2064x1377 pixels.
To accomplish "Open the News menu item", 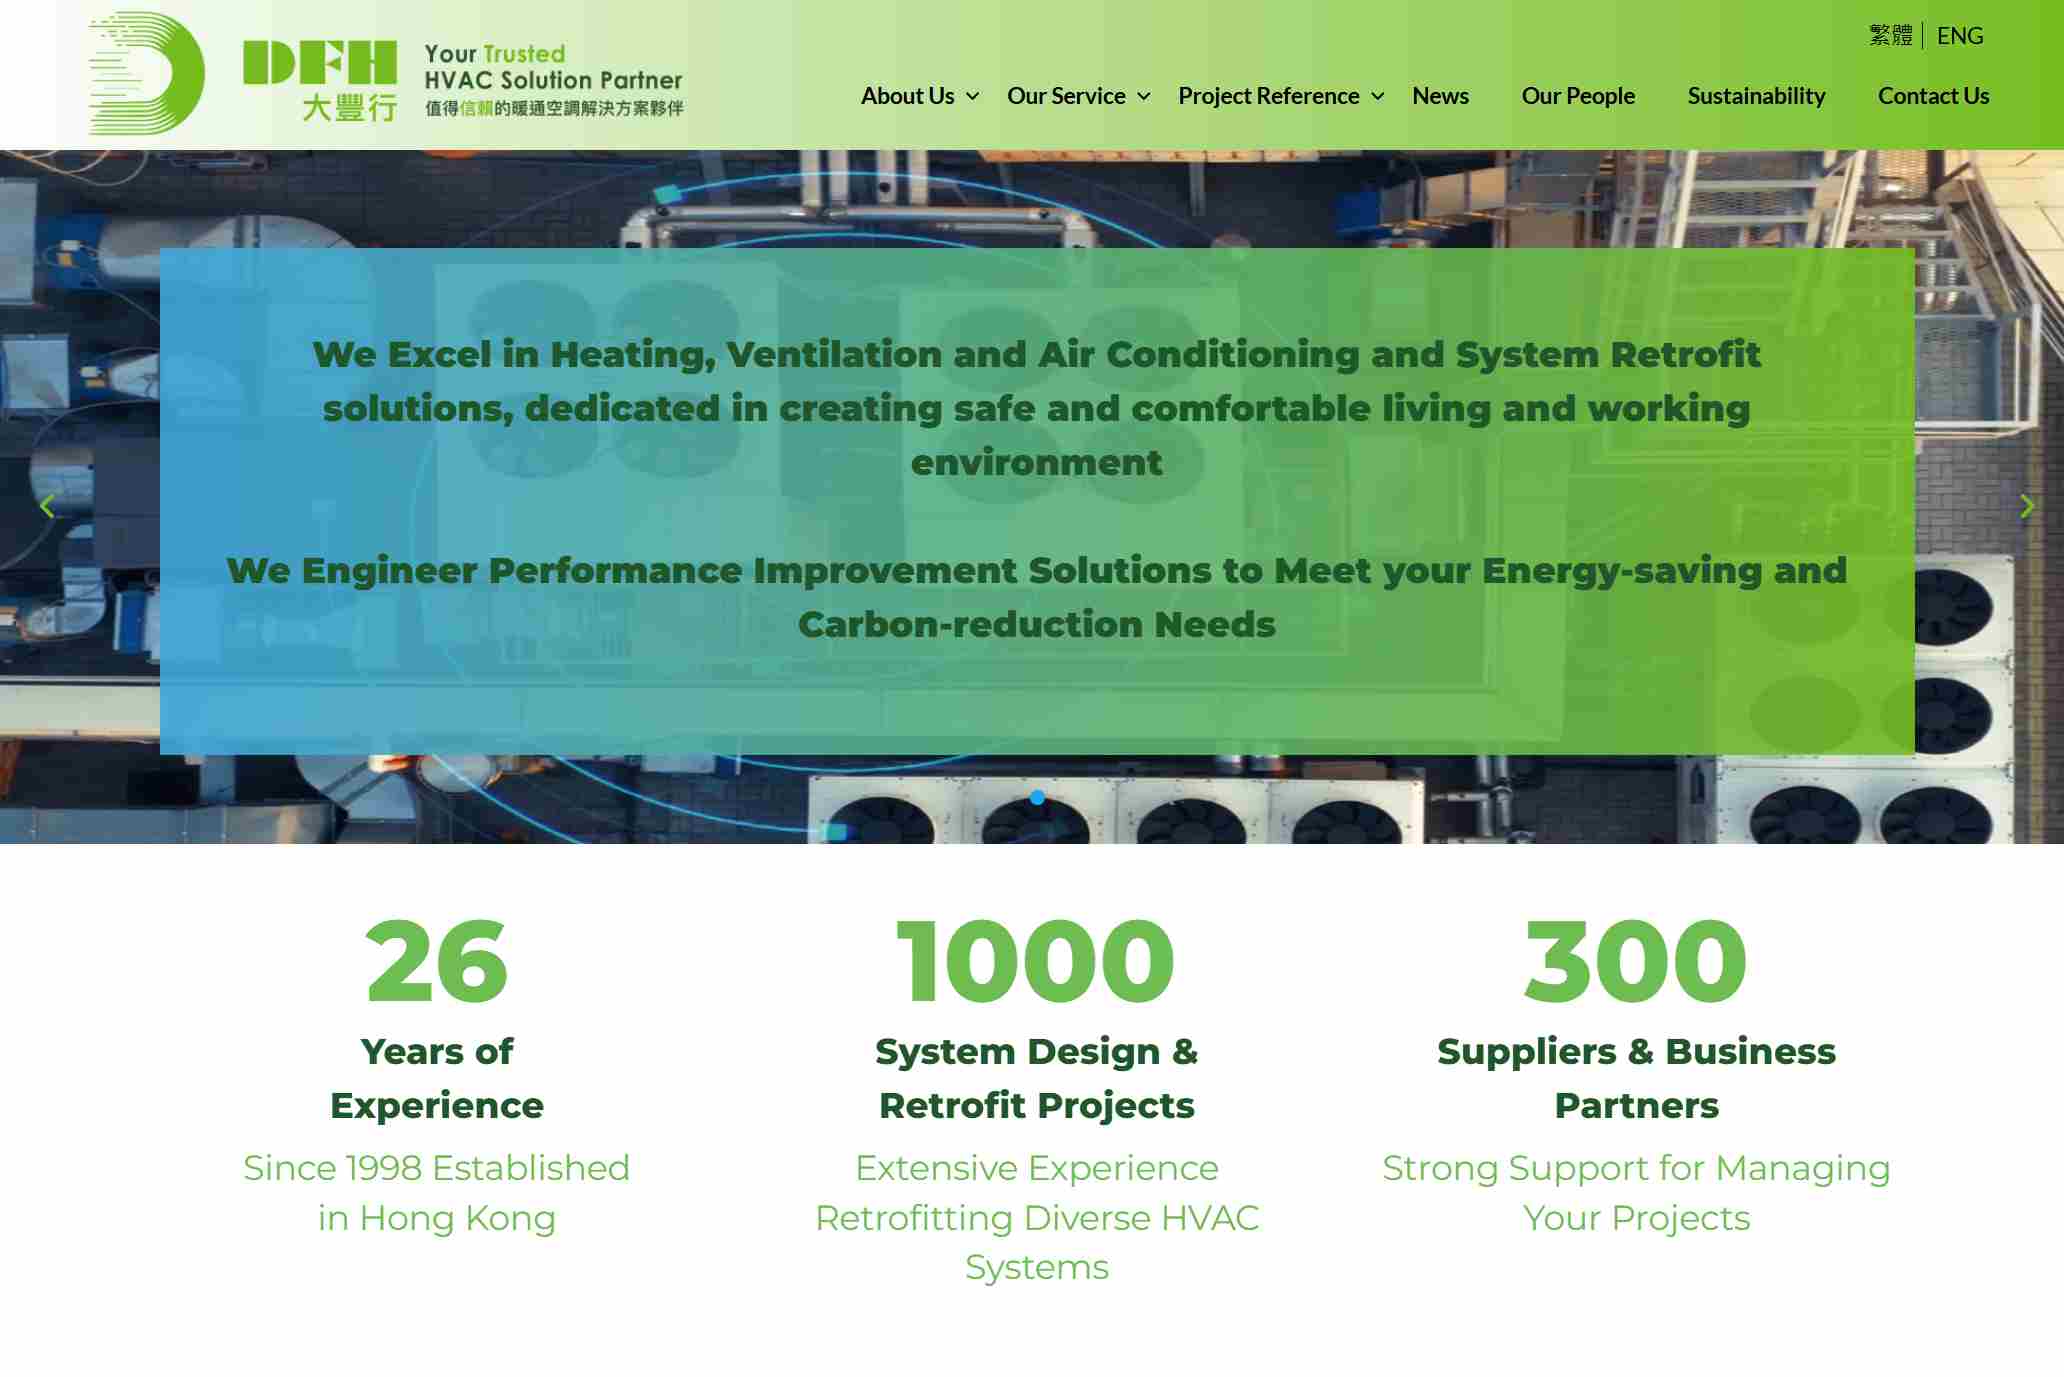I will pos(1440,96).
